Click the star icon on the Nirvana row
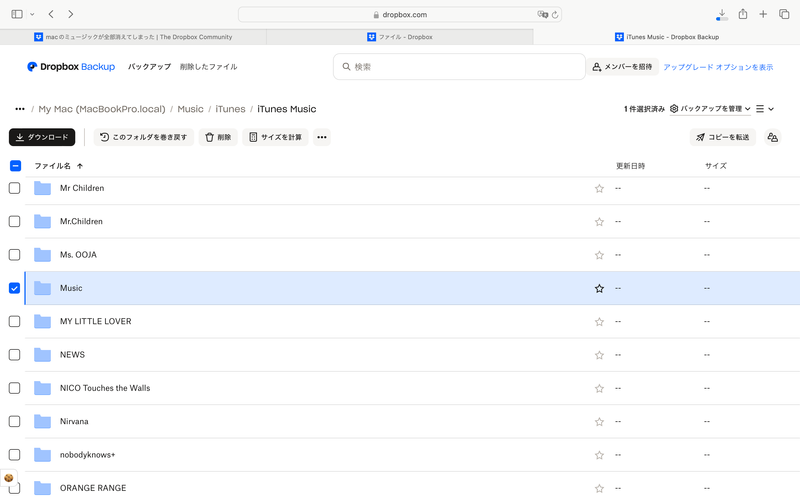Screen dimensions: 800x500 tap(599, 421)
